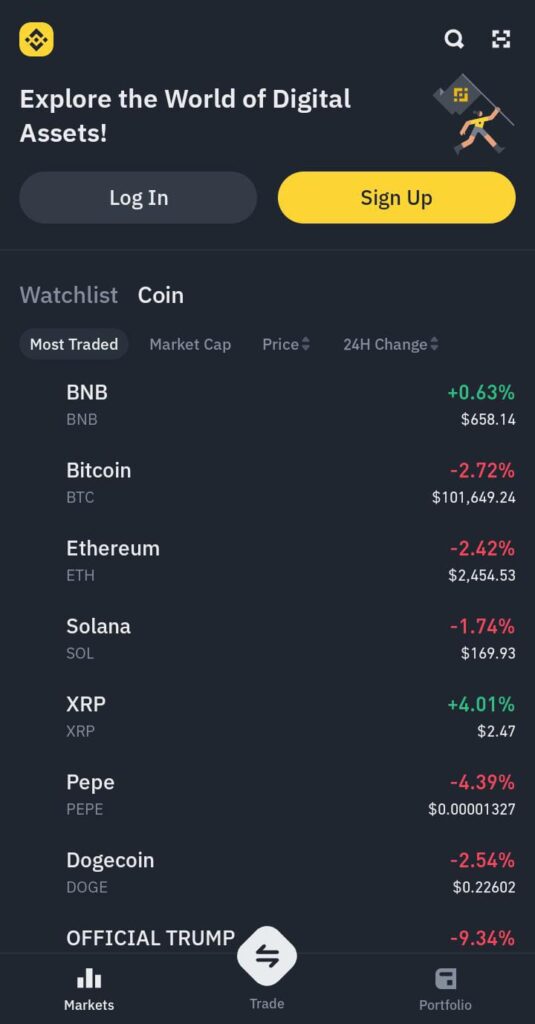Viewport: 535px width, 1024px height.
Task: Open the QR code scanner icon
Action: 501,39
